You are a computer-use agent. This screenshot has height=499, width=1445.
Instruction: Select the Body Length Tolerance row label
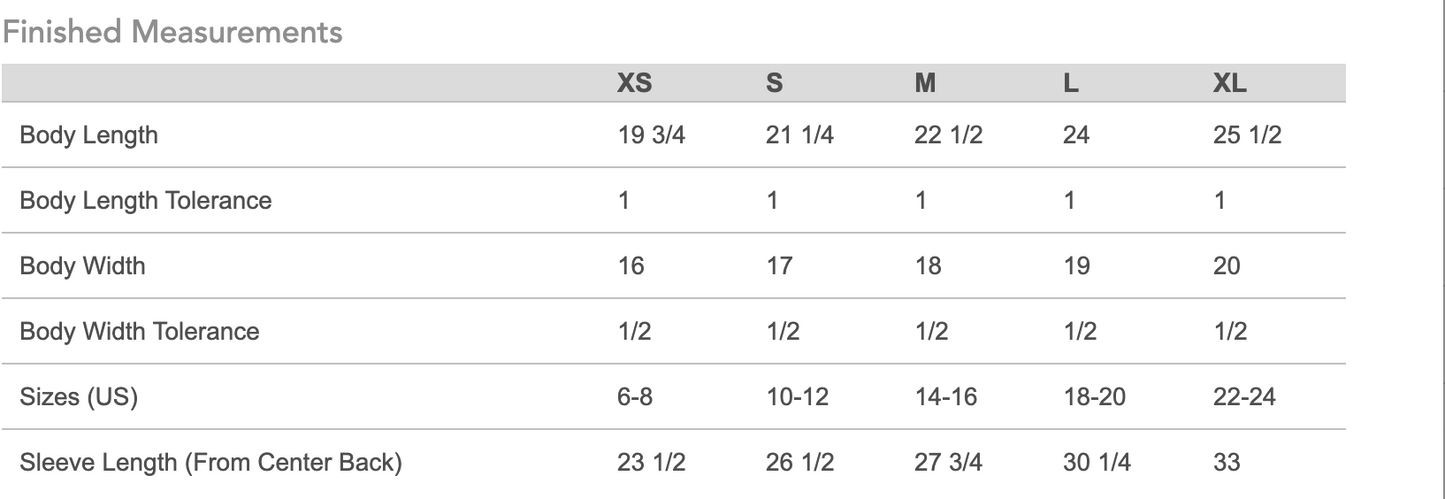coord(146,200)
